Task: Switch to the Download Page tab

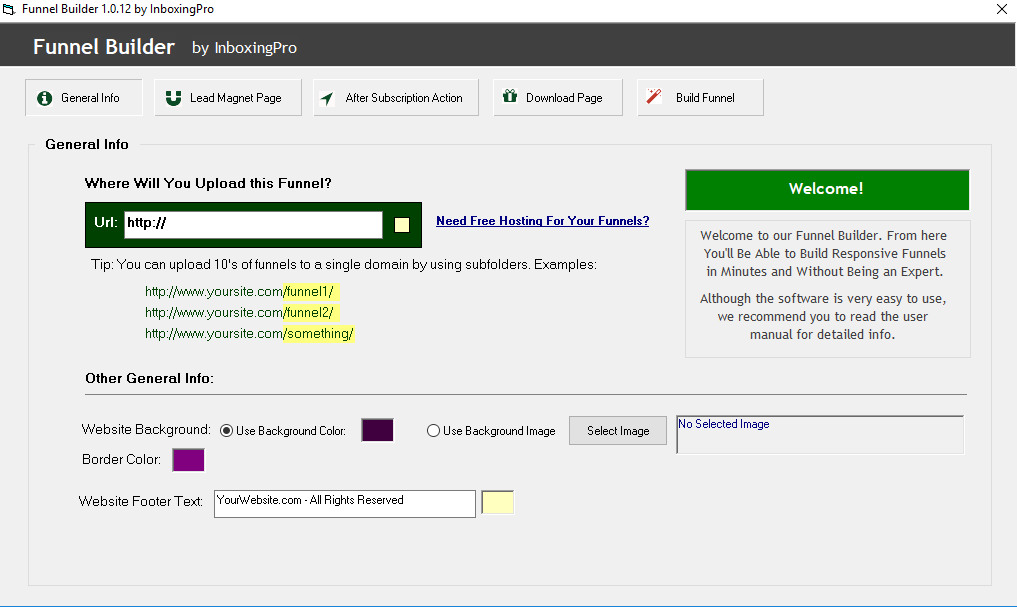Action: [558, 98]
